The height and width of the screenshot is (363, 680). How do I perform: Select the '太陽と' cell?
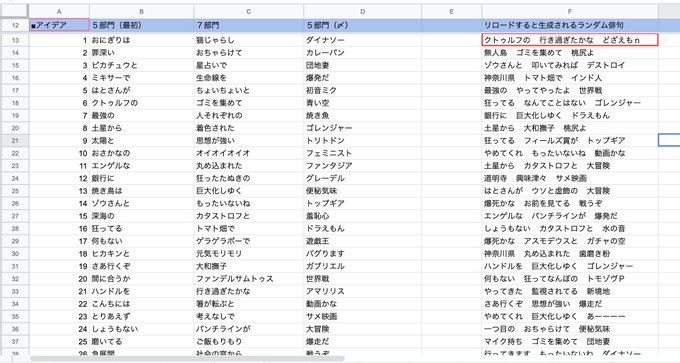point(141,141)
